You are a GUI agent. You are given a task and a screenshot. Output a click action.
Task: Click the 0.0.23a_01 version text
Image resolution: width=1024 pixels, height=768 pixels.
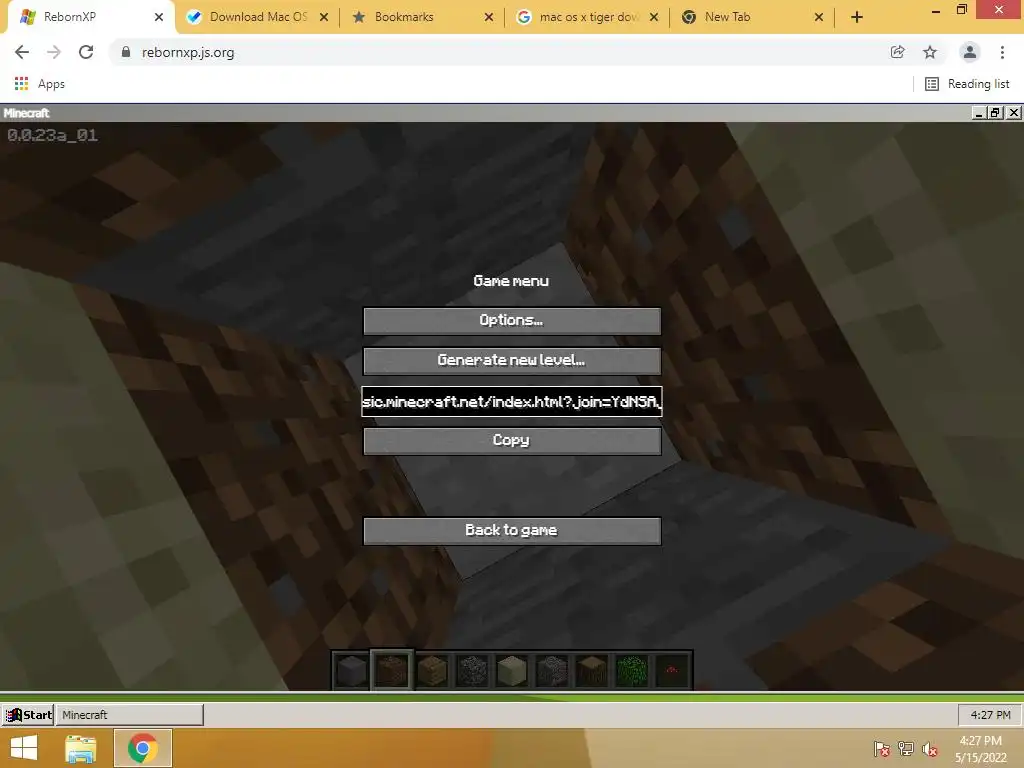53,136
